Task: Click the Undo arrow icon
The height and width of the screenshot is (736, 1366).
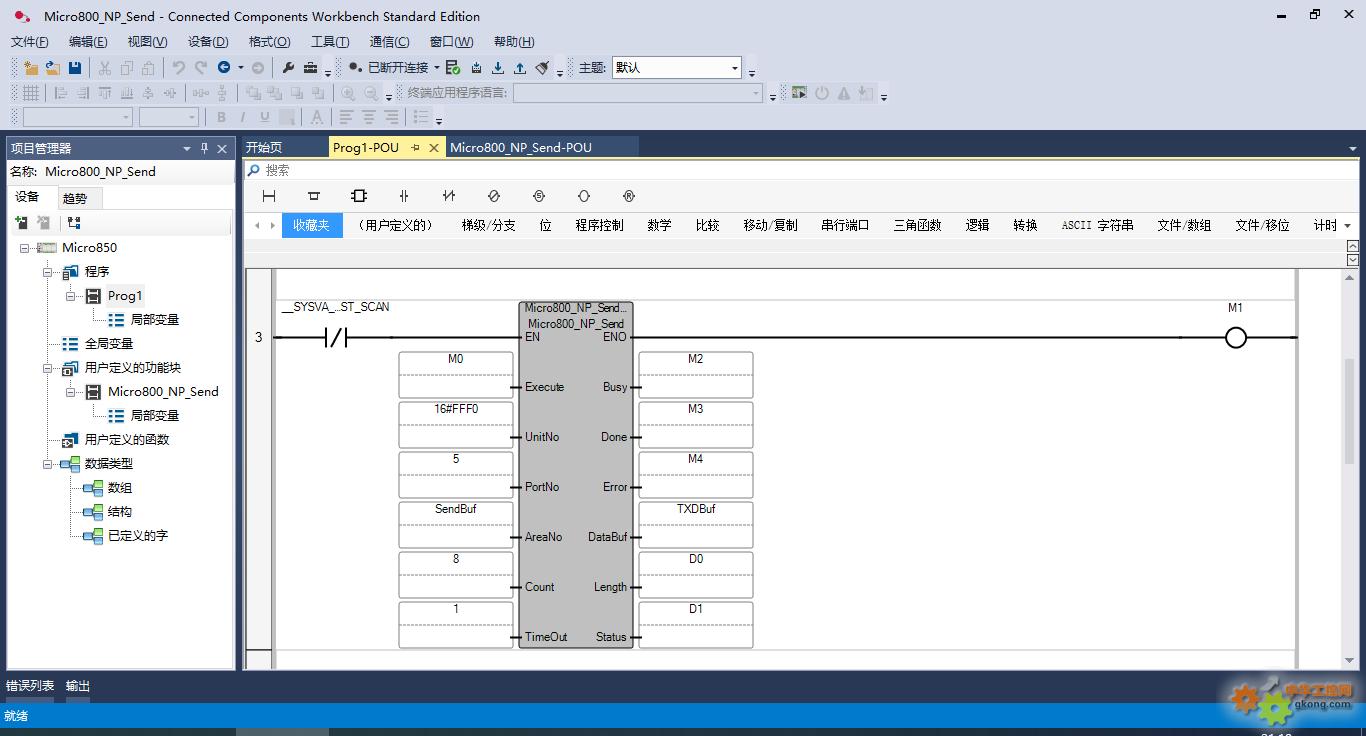Action: point(179,67)
